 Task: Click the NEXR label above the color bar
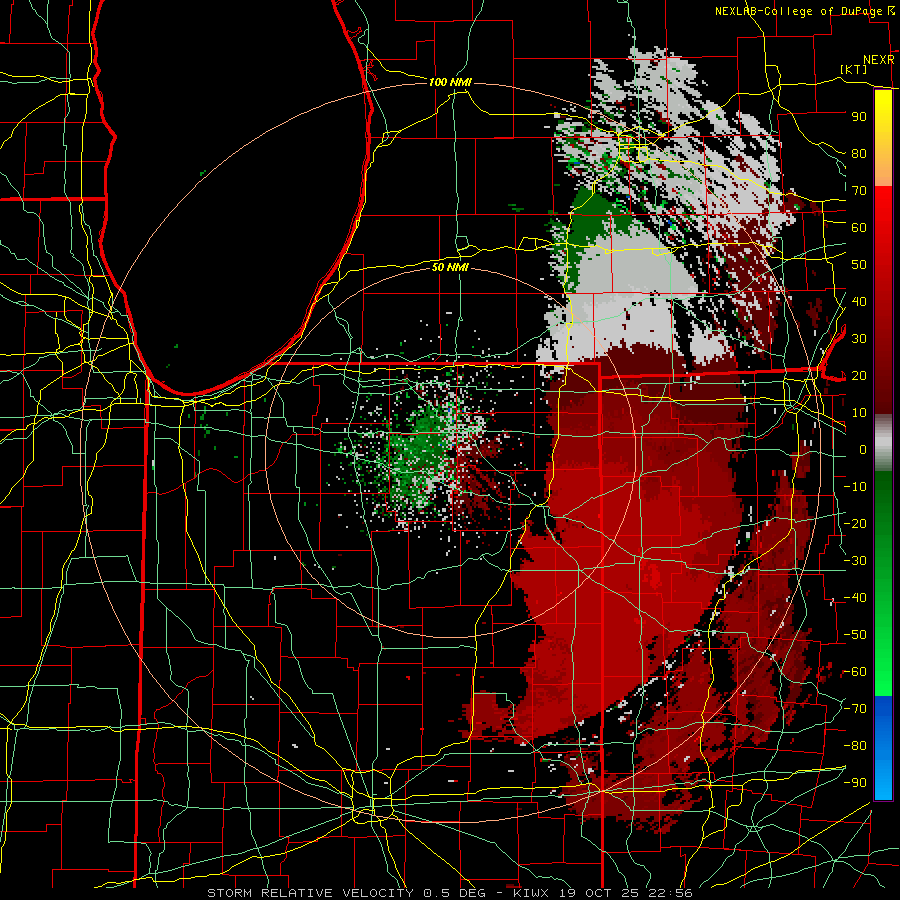coord(878,60)
